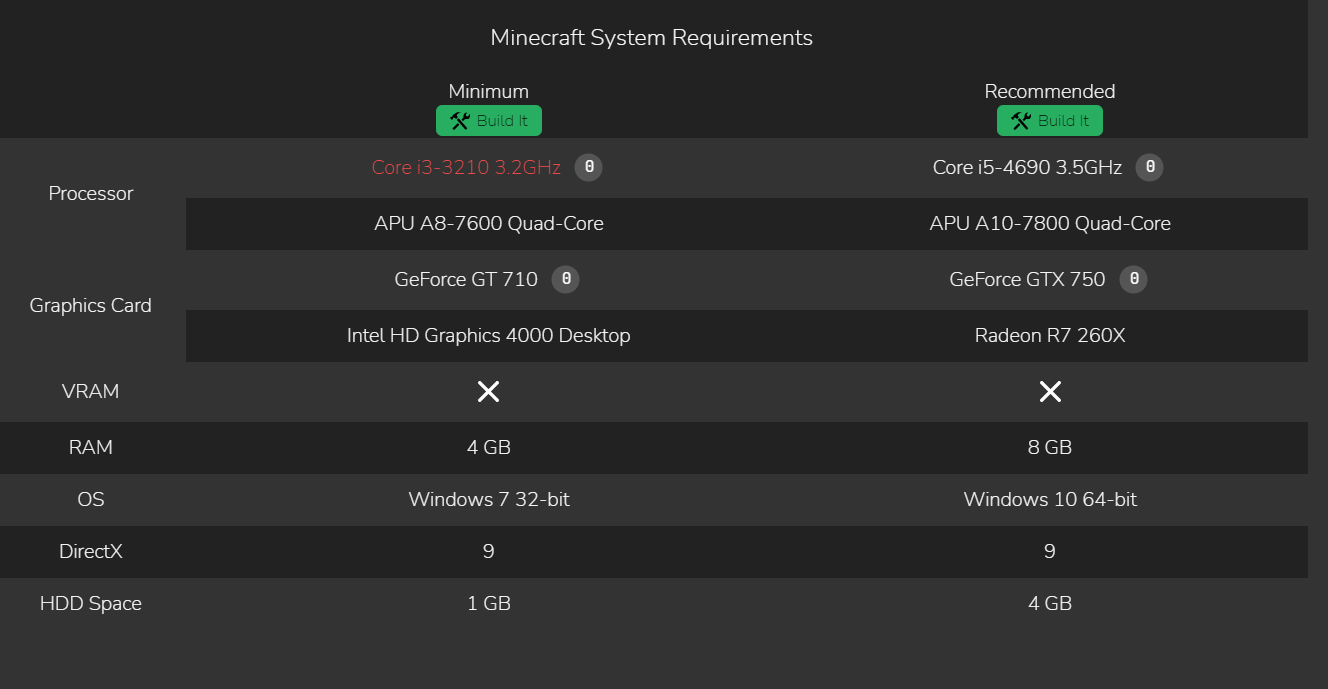Select the Radeon R7 260X text
This screenshot has height=689, width=1328.
1050,335
